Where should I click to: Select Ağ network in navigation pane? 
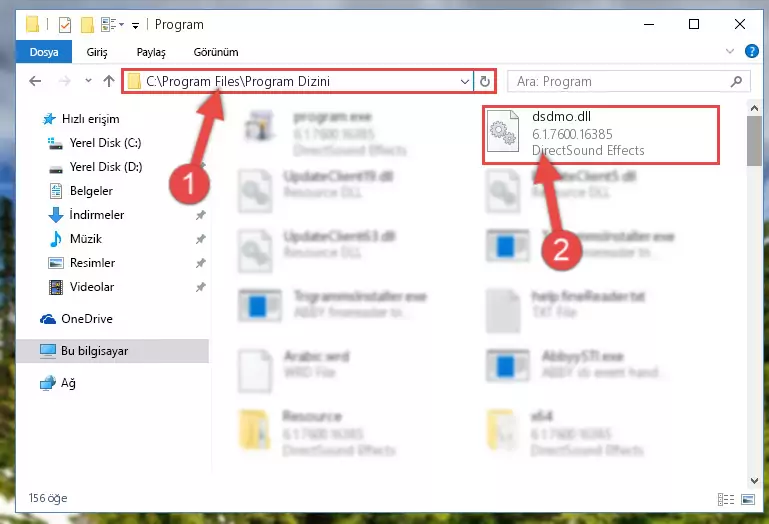pos(58,383)
